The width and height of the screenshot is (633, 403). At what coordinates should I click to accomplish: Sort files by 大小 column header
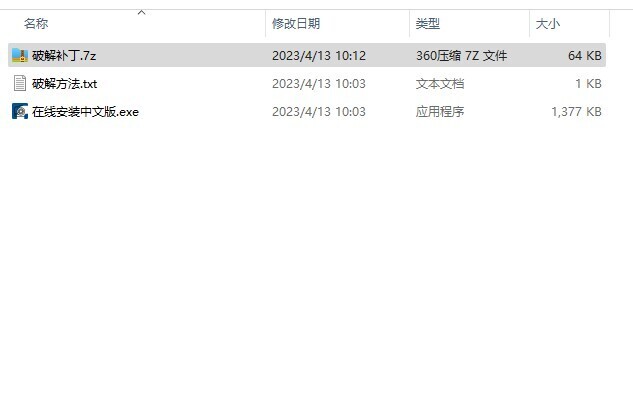click(548, 23)
